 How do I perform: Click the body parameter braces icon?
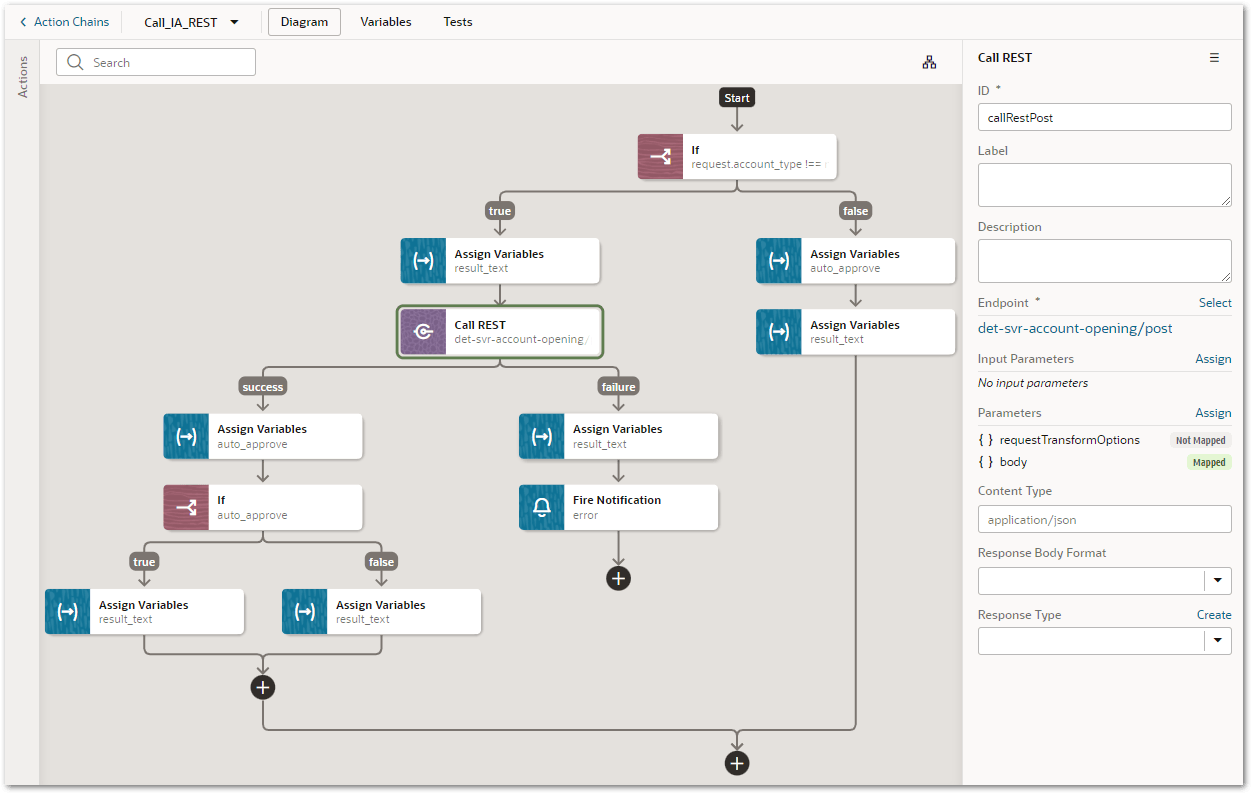point(985,462)
